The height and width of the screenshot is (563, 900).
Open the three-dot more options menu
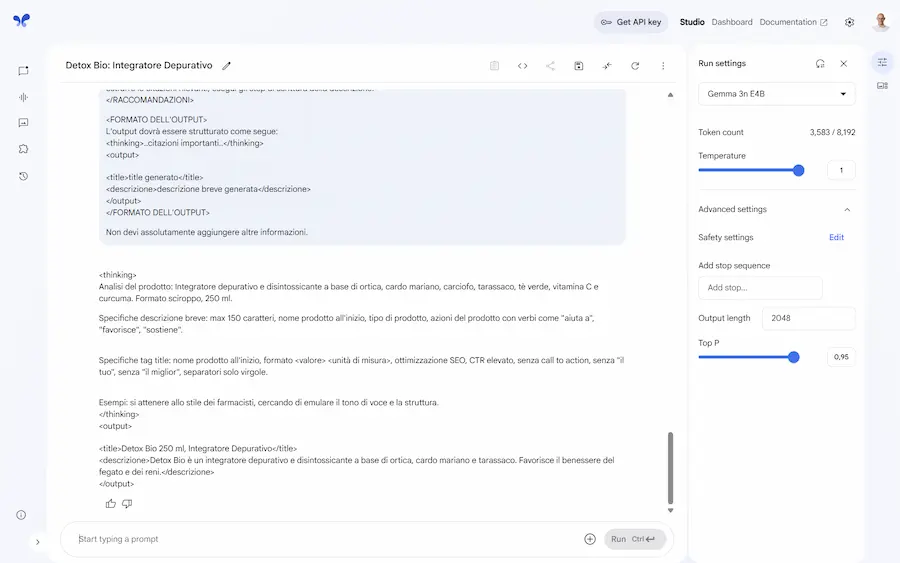(x=663, y=66)
